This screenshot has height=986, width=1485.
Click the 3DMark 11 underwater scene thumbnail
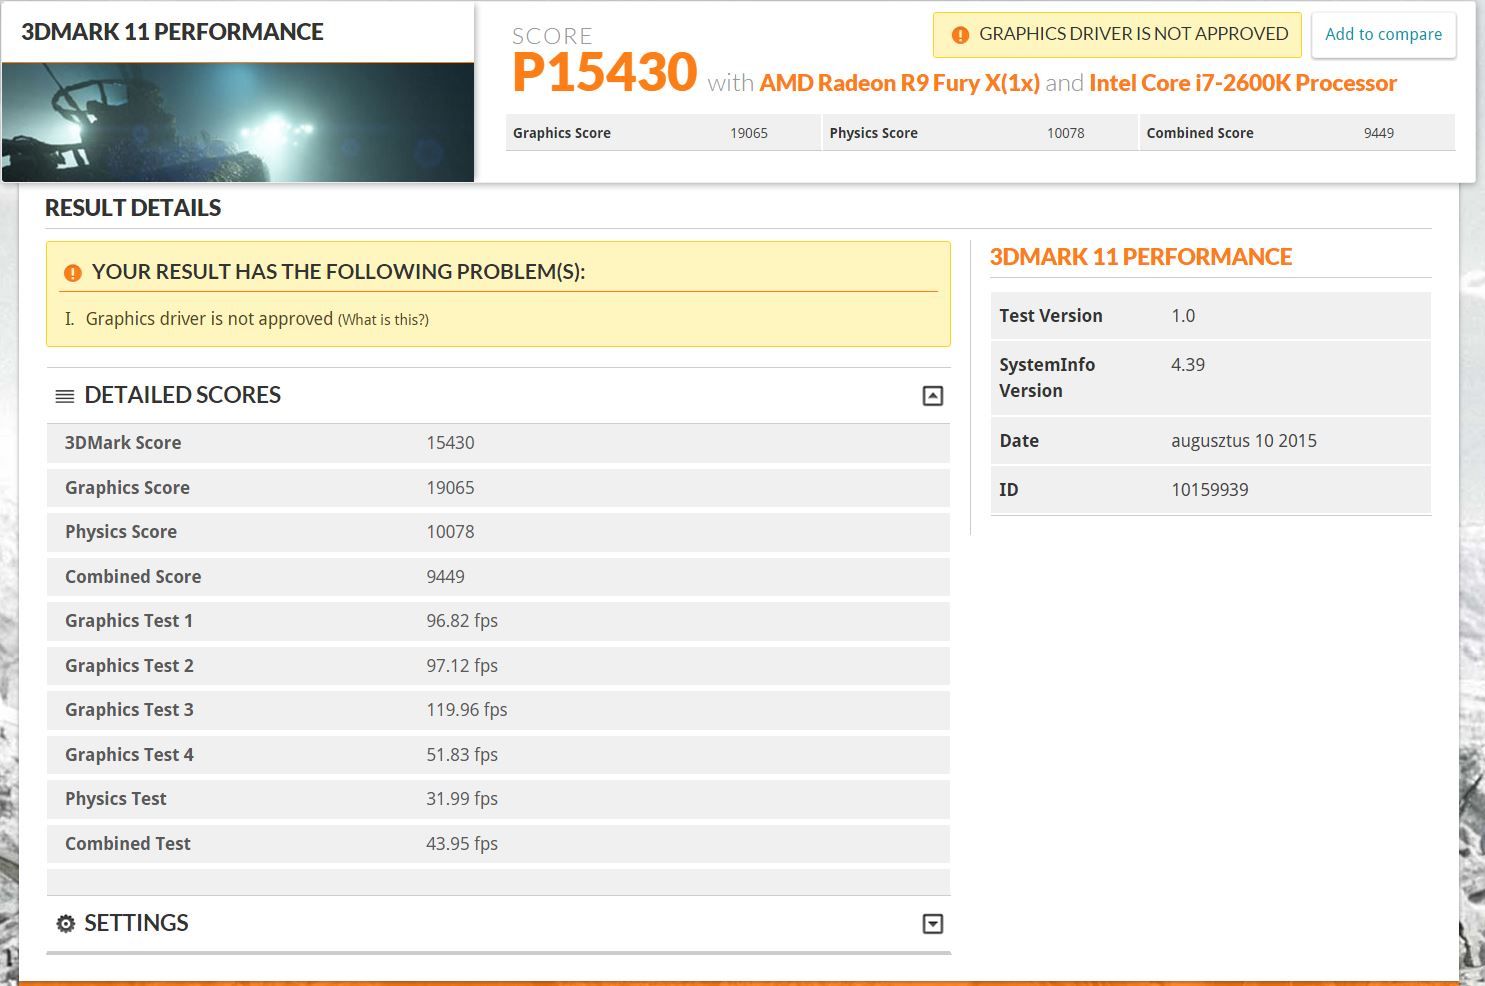(238, 122)
